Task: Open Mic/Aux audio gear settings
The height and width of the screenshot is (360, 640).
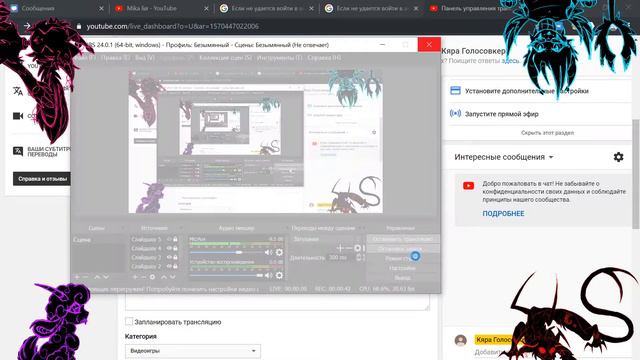Action: coord(279,253)
